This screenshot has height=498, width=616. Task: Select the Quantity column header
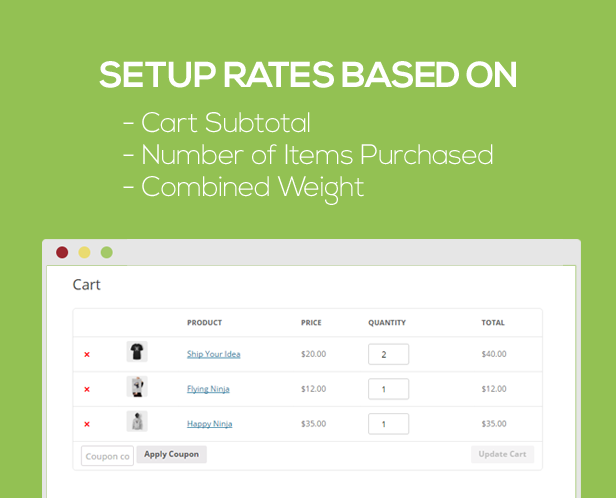coord(387,323)
